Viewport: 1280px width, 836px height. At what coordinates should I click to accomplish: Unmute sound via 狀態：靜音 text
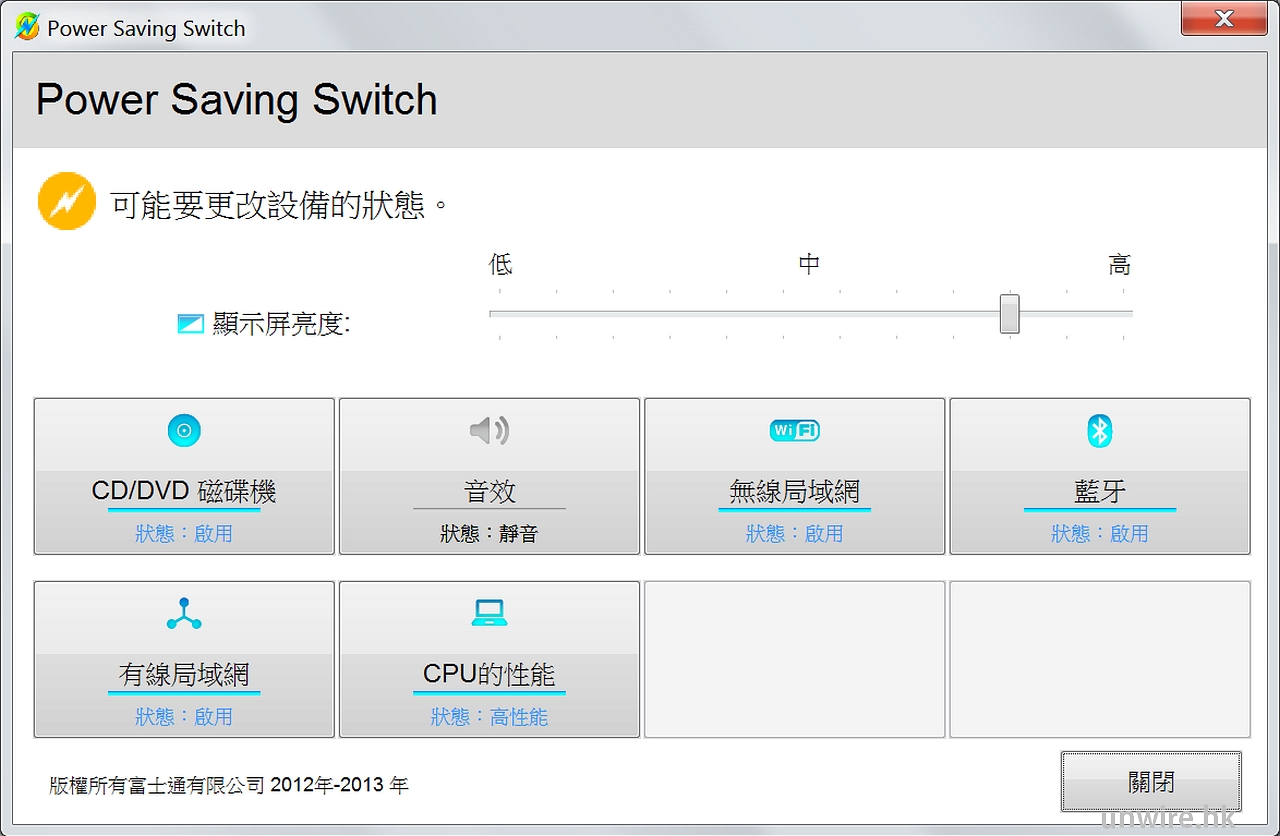(x=489, y=534)
